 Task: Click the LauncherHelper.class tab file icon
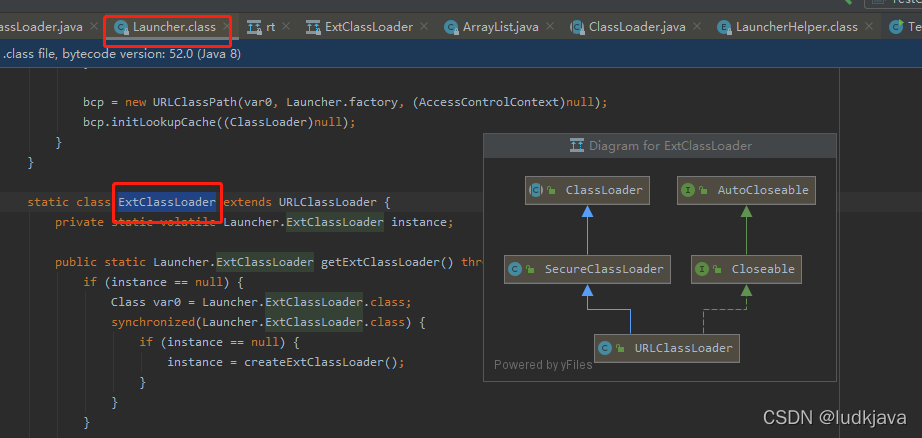pos(724,27)
